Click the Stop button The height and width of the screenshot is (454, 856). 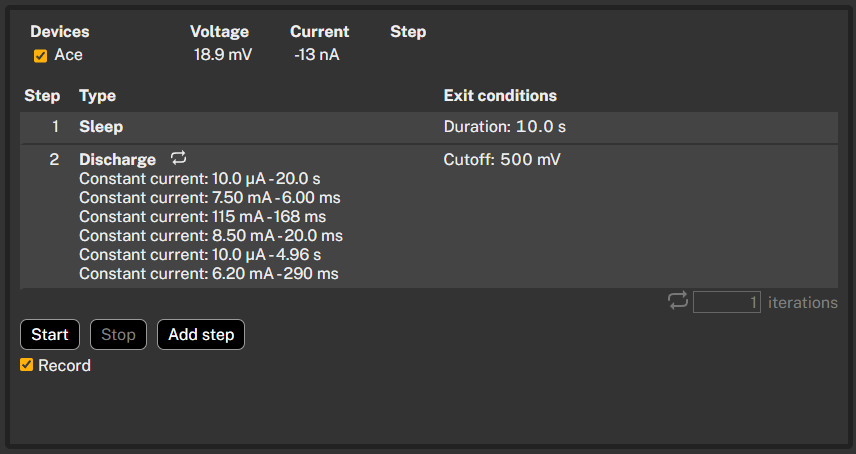(x=118, y=334)
